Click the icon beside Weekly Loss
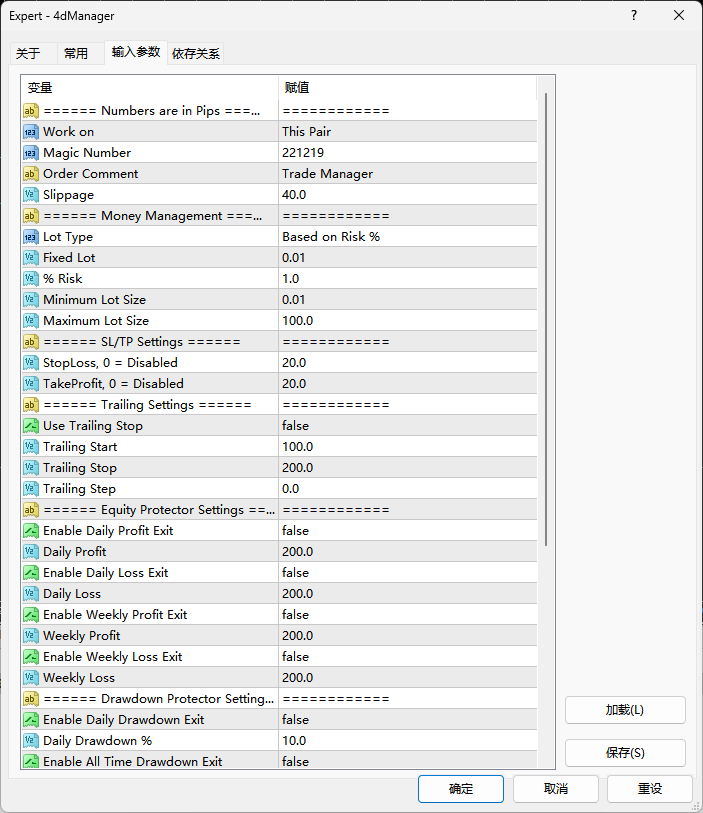Screen dimensions: 703x813 pyautogui.click(x=31, y=678)
